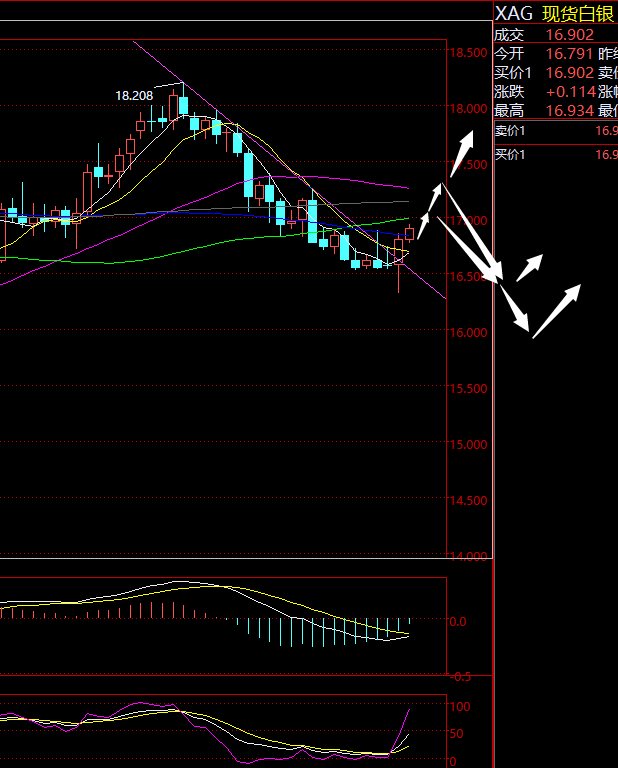Viewport: 618px width, 768px height.
Task: Click the 现货白银 instrument name
Action: 578,14
